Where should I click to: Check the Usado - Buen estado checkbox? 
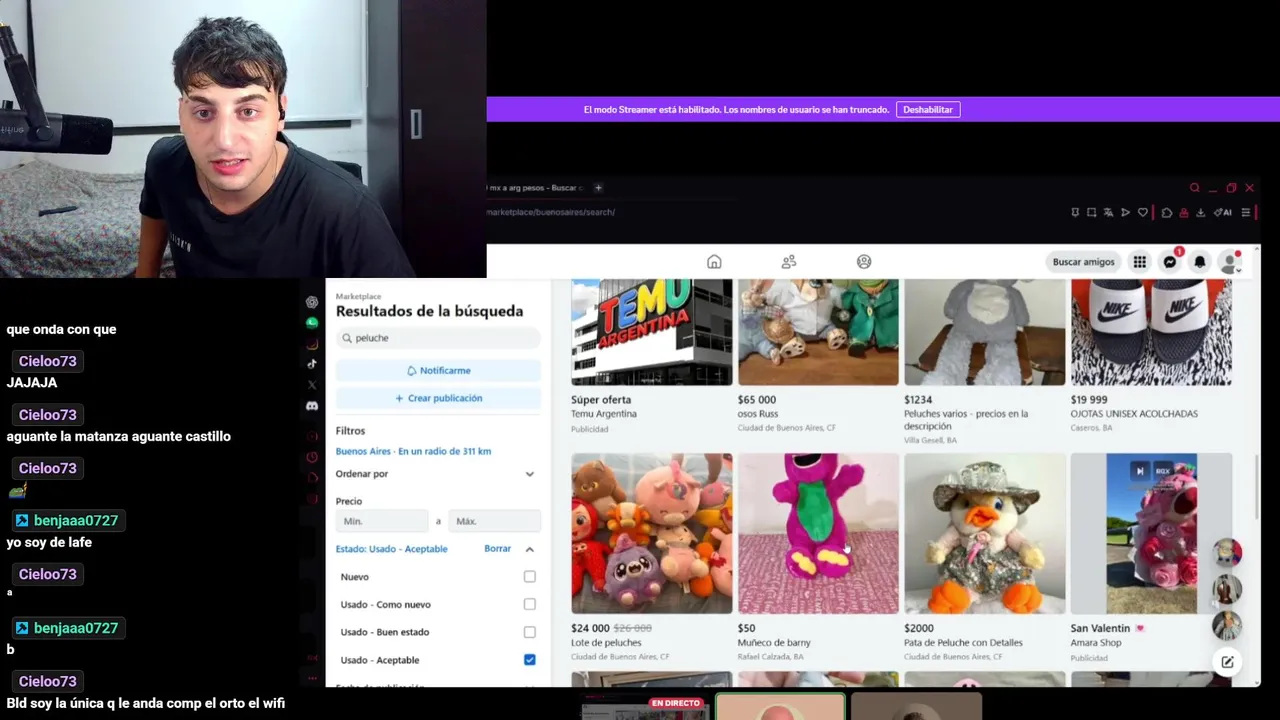(530, 632)
